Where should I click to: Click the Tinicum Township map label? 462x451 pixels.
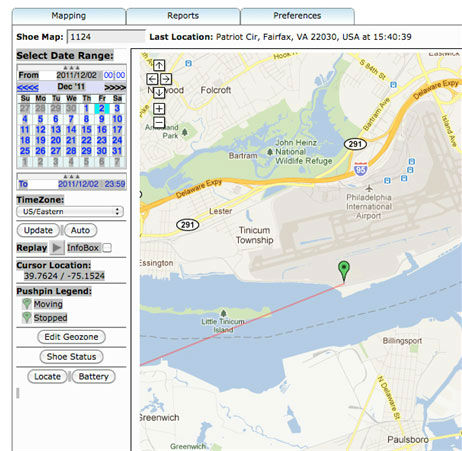[255, 235]
